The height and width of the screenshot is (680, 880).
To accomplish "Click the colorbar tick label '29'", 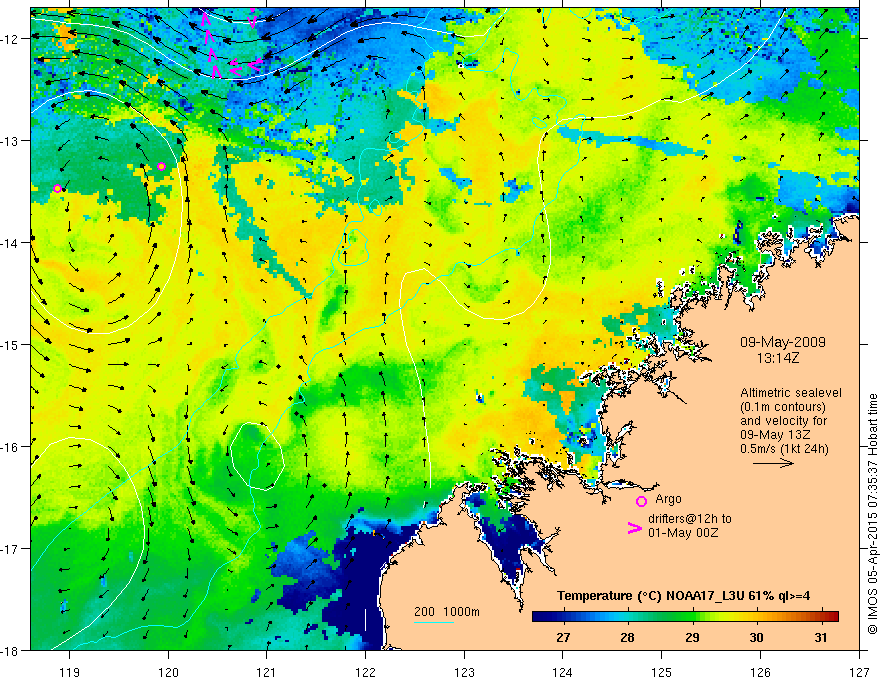I will click(692, 637).
